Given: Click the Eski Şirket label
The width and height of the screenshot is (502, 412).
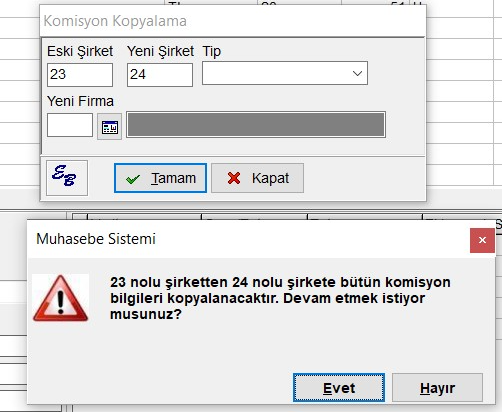Looking at the screenshot, I should tap(80, 51).
